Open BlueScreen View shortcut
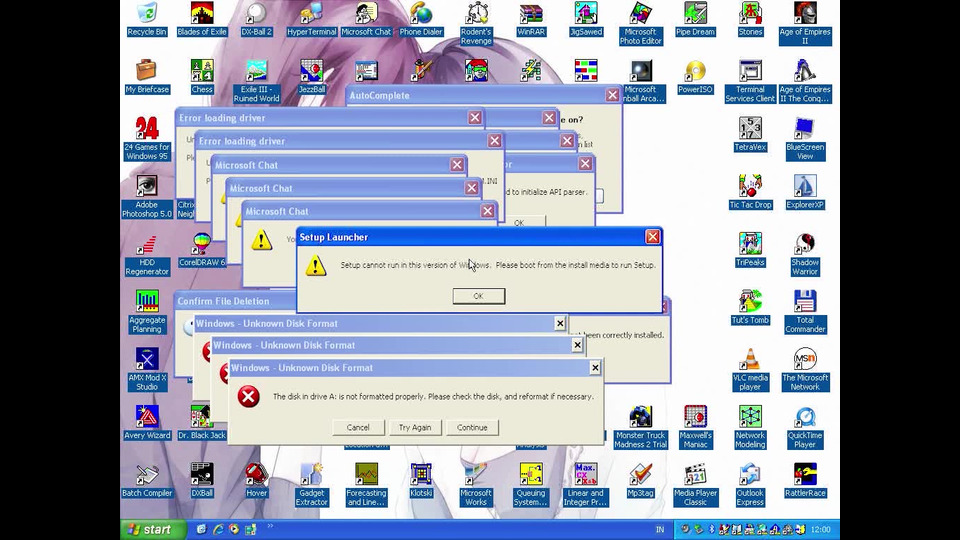 point(804,138)
